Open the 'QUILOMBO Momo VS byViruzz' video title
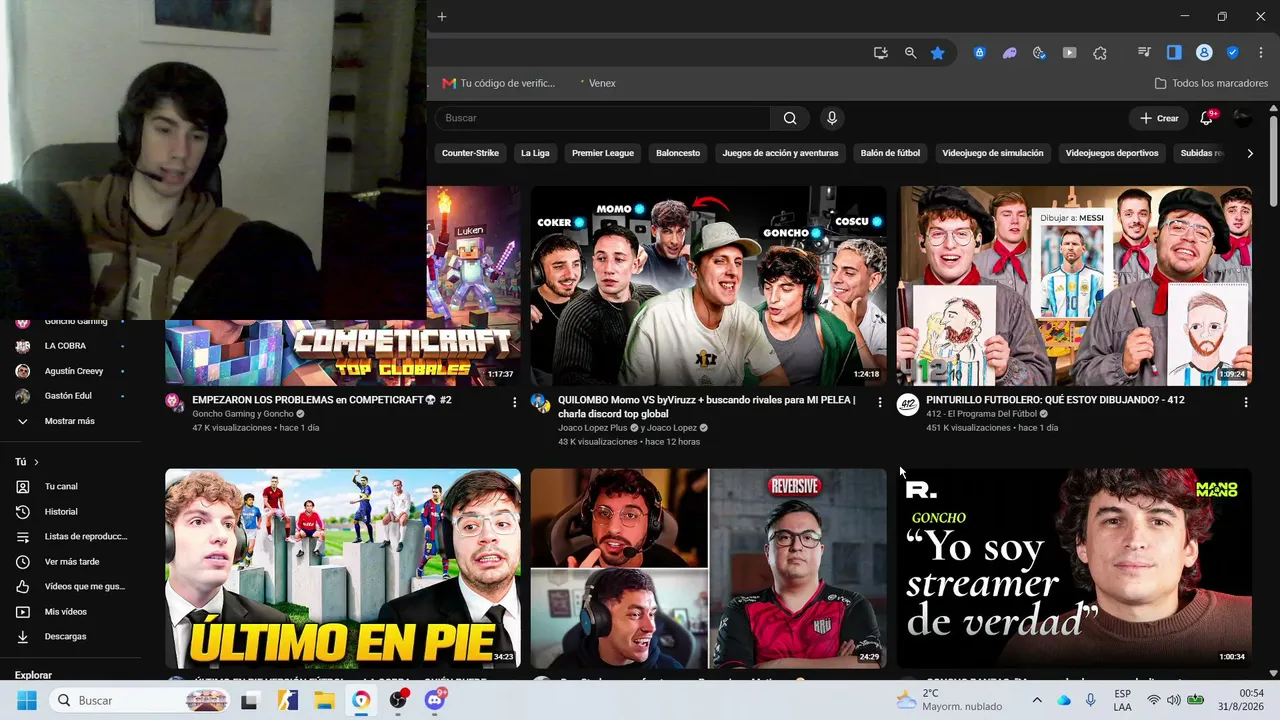 (x=707, y=406)
